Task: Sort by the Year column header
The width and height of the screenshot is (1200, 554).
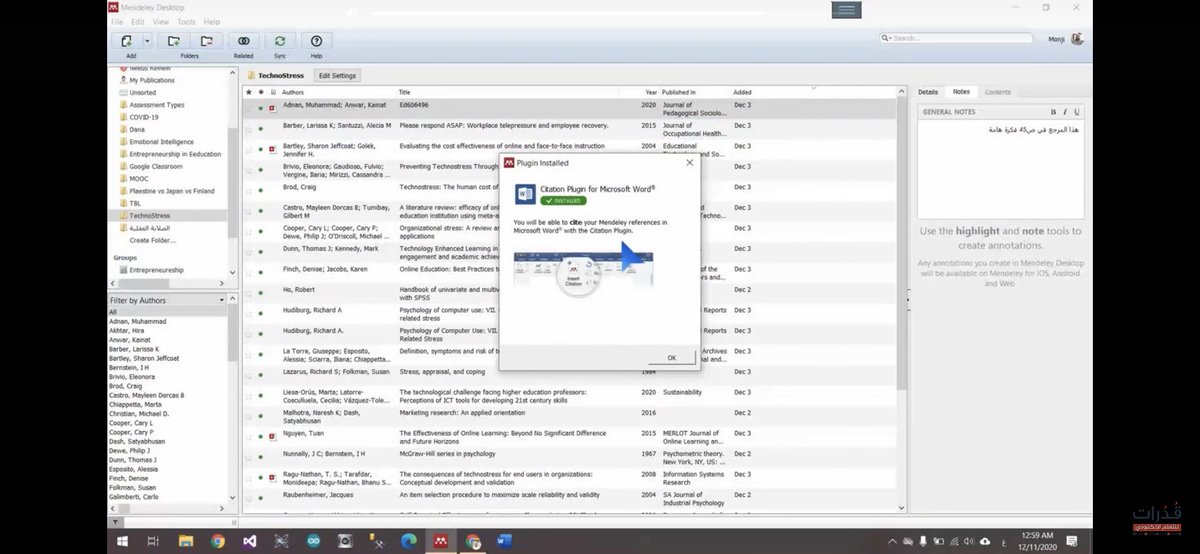Action: coord(650,92)
